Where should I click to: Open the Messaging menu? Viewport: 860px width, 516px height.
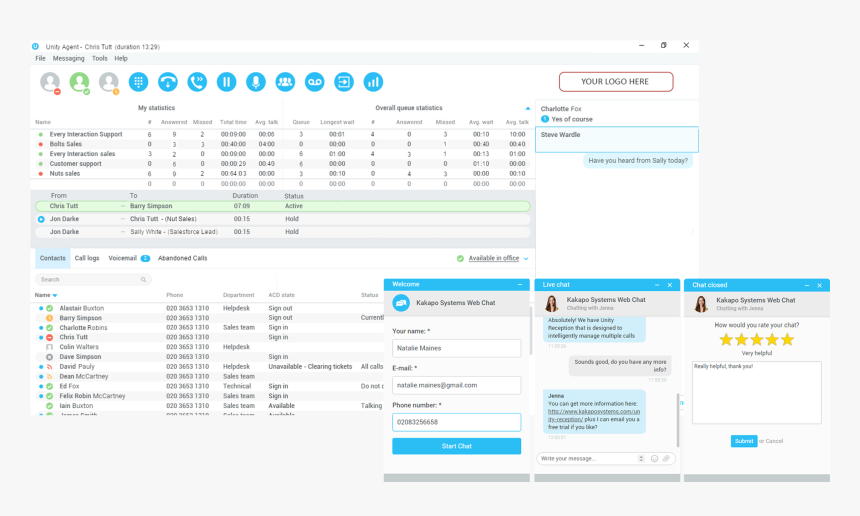(x=69, y=58)
